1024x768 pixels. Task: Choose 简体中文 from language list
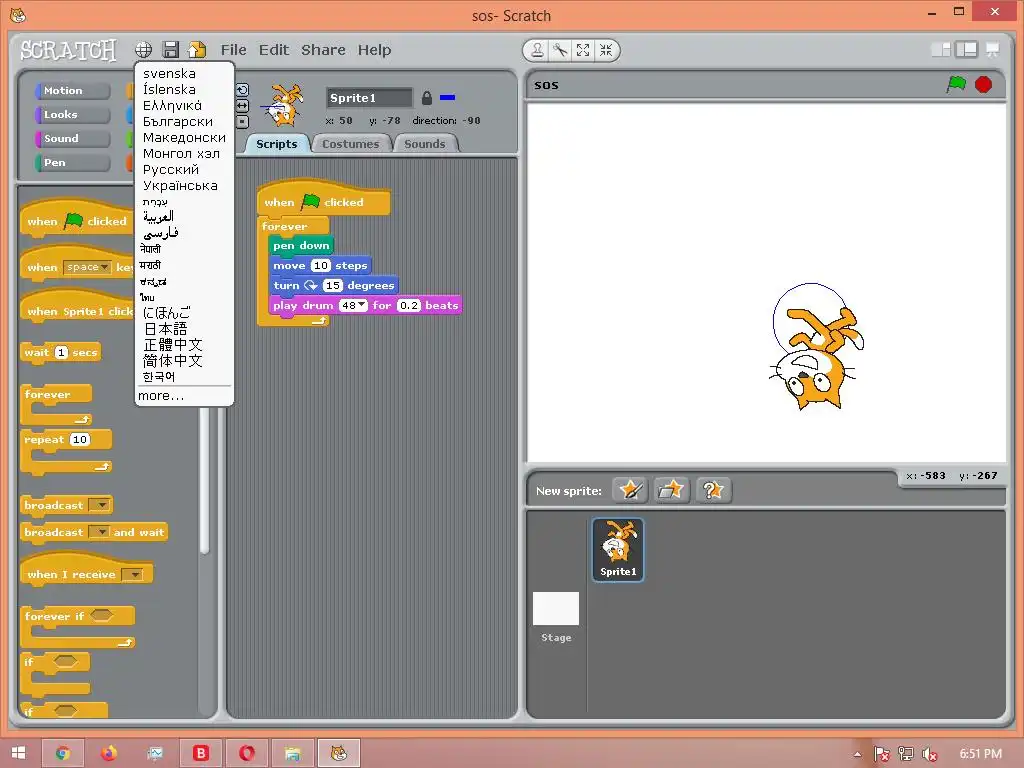[173, 360]
